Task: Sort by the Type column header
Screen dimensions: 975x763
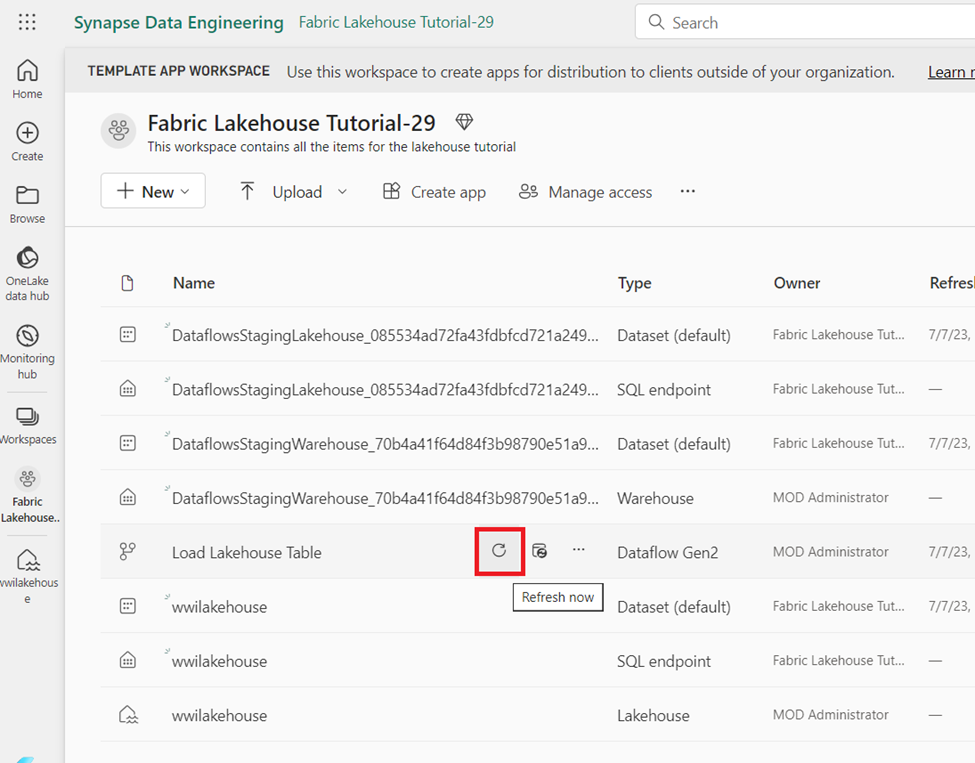Action: [634, 283]
